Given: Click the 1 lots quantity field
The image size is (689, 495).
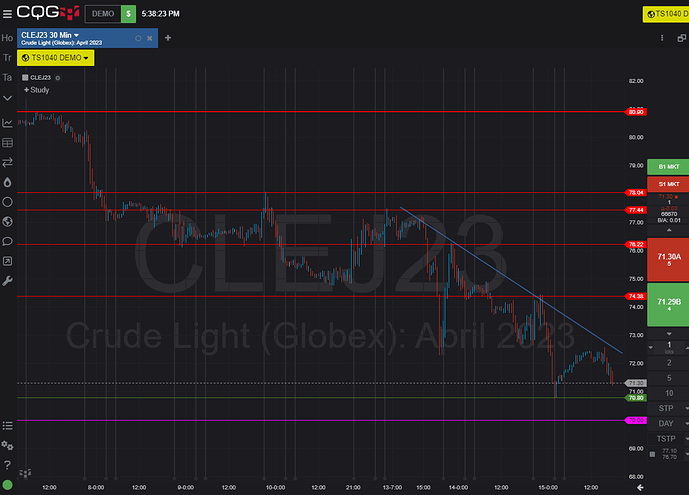Looking at the screenshot, I should coord(669,347).
